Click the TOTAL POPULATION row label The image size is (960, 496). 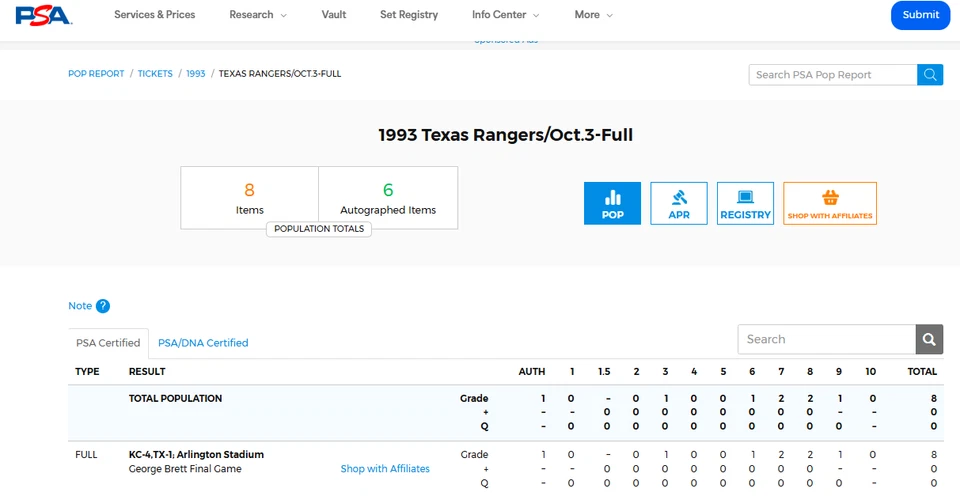175,399
